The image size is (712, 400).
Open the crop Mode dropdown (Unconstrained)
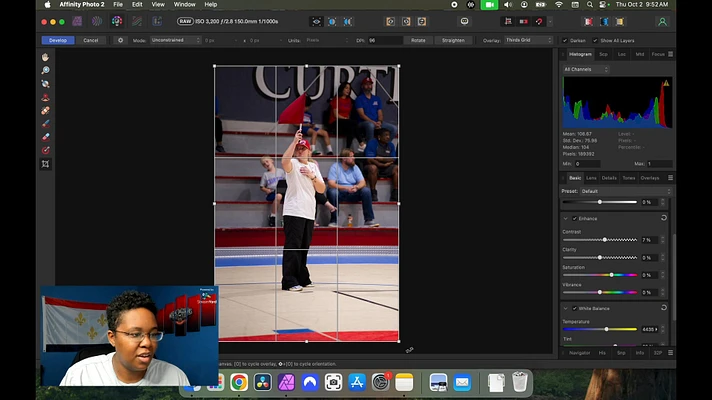pos(175,40)
